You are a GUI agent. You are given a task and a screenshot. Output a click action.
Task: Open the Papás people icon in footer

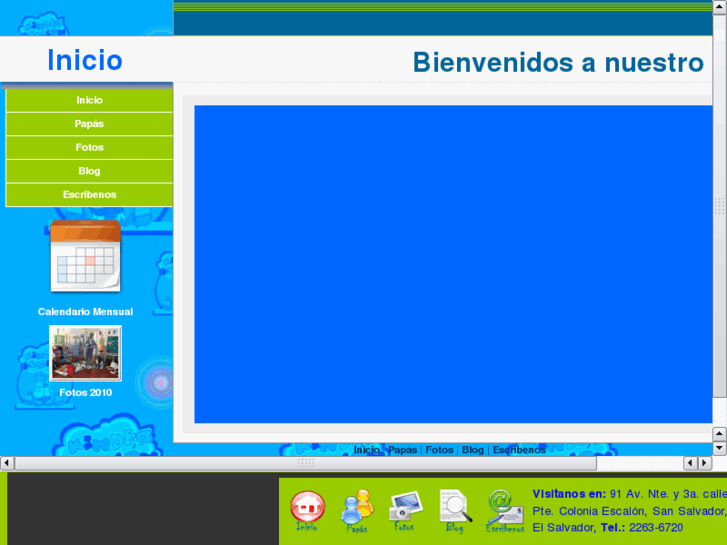(x=357, y=510)
